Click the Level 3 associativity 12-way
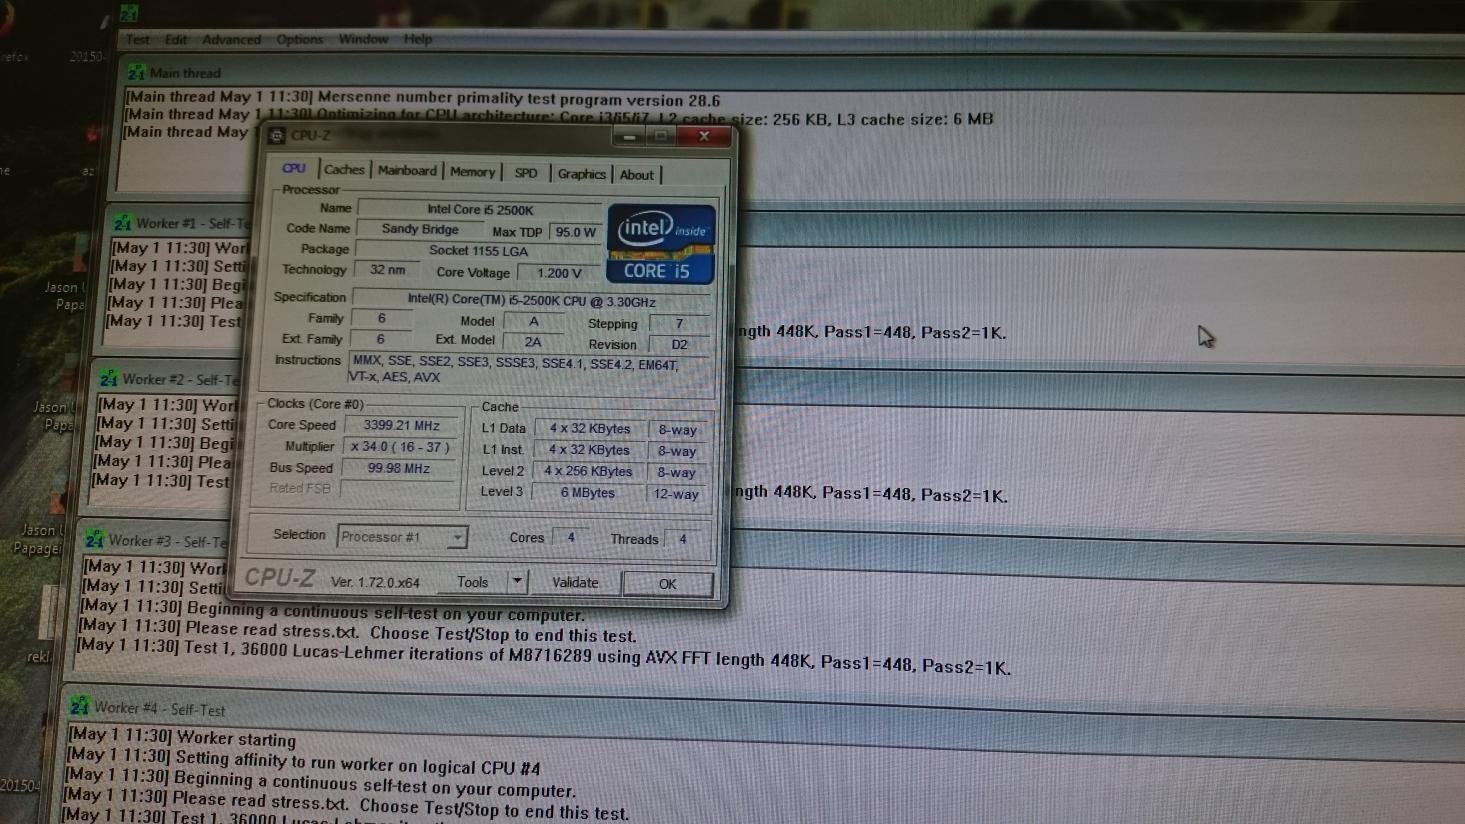The height and width of the screenshot is (824, 1465). tap(676, 494)
